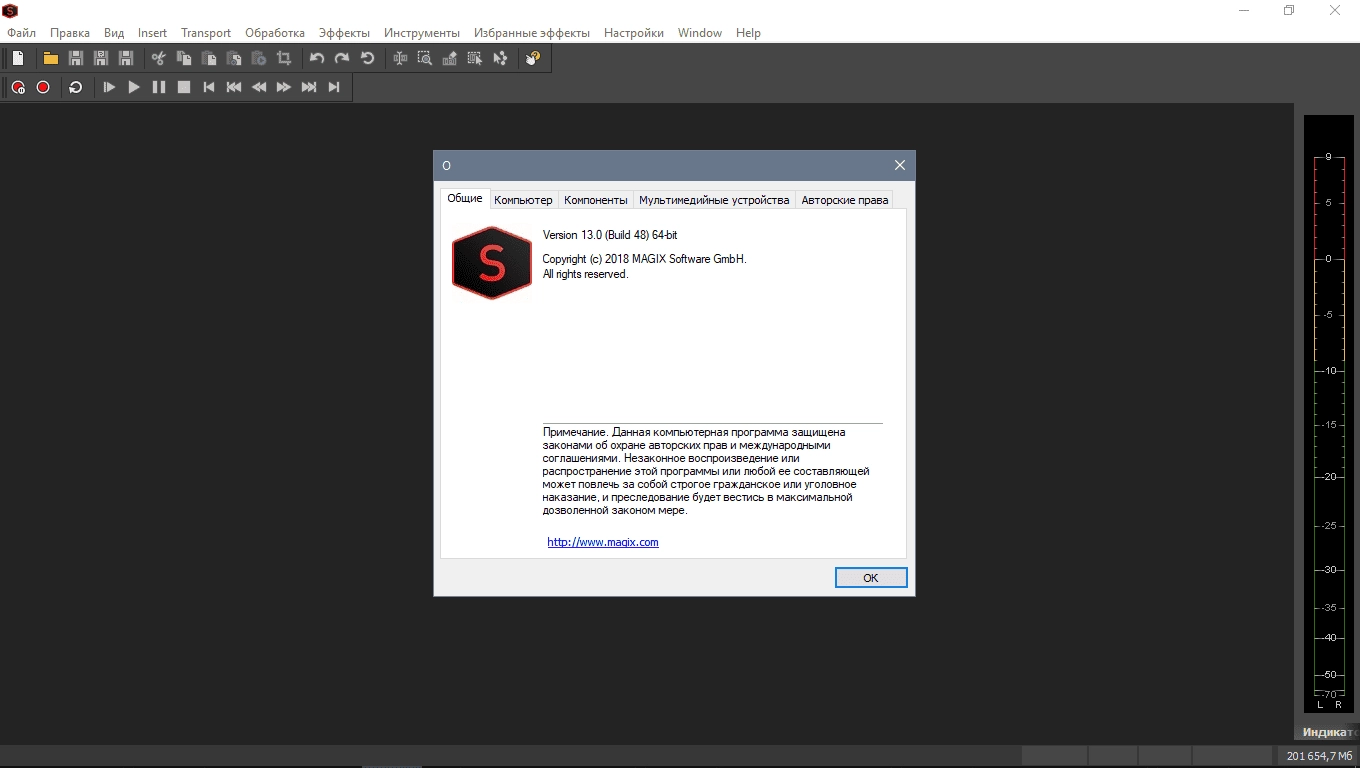This screenshot has height=768, width=1360.
Task: Undo last action in toolbar
Action: pos(317,58)
